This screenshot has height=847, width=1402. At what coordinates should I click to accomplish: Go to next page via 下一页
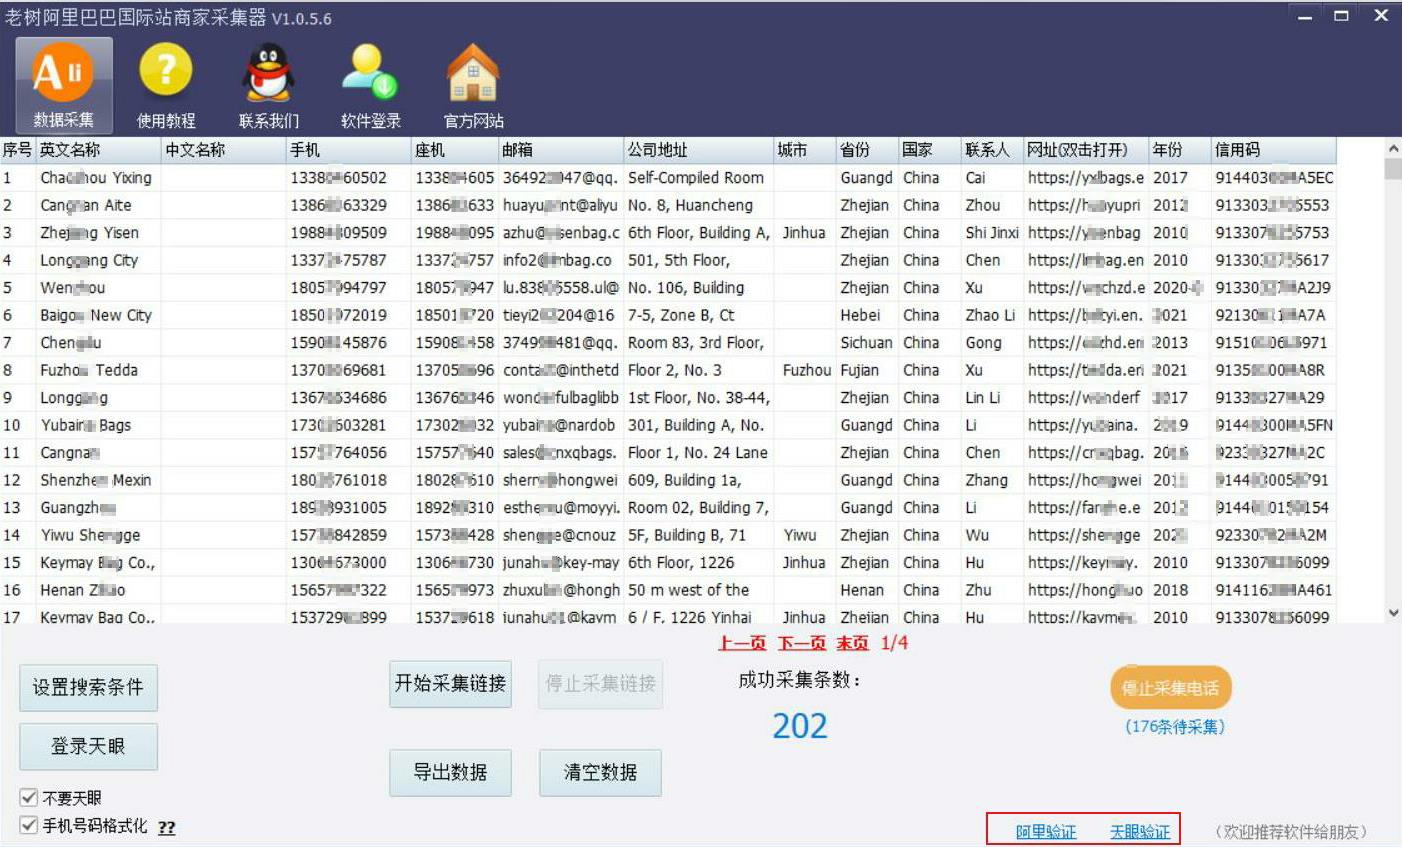(x=802, y=643)
